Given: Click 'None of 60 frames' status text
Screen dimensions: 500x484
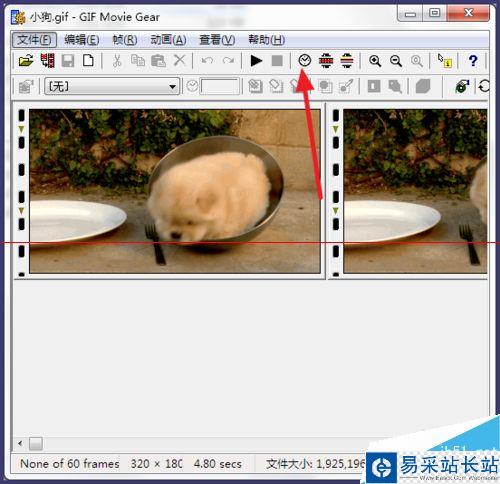Looking at the screenshot, I should 70,464.
